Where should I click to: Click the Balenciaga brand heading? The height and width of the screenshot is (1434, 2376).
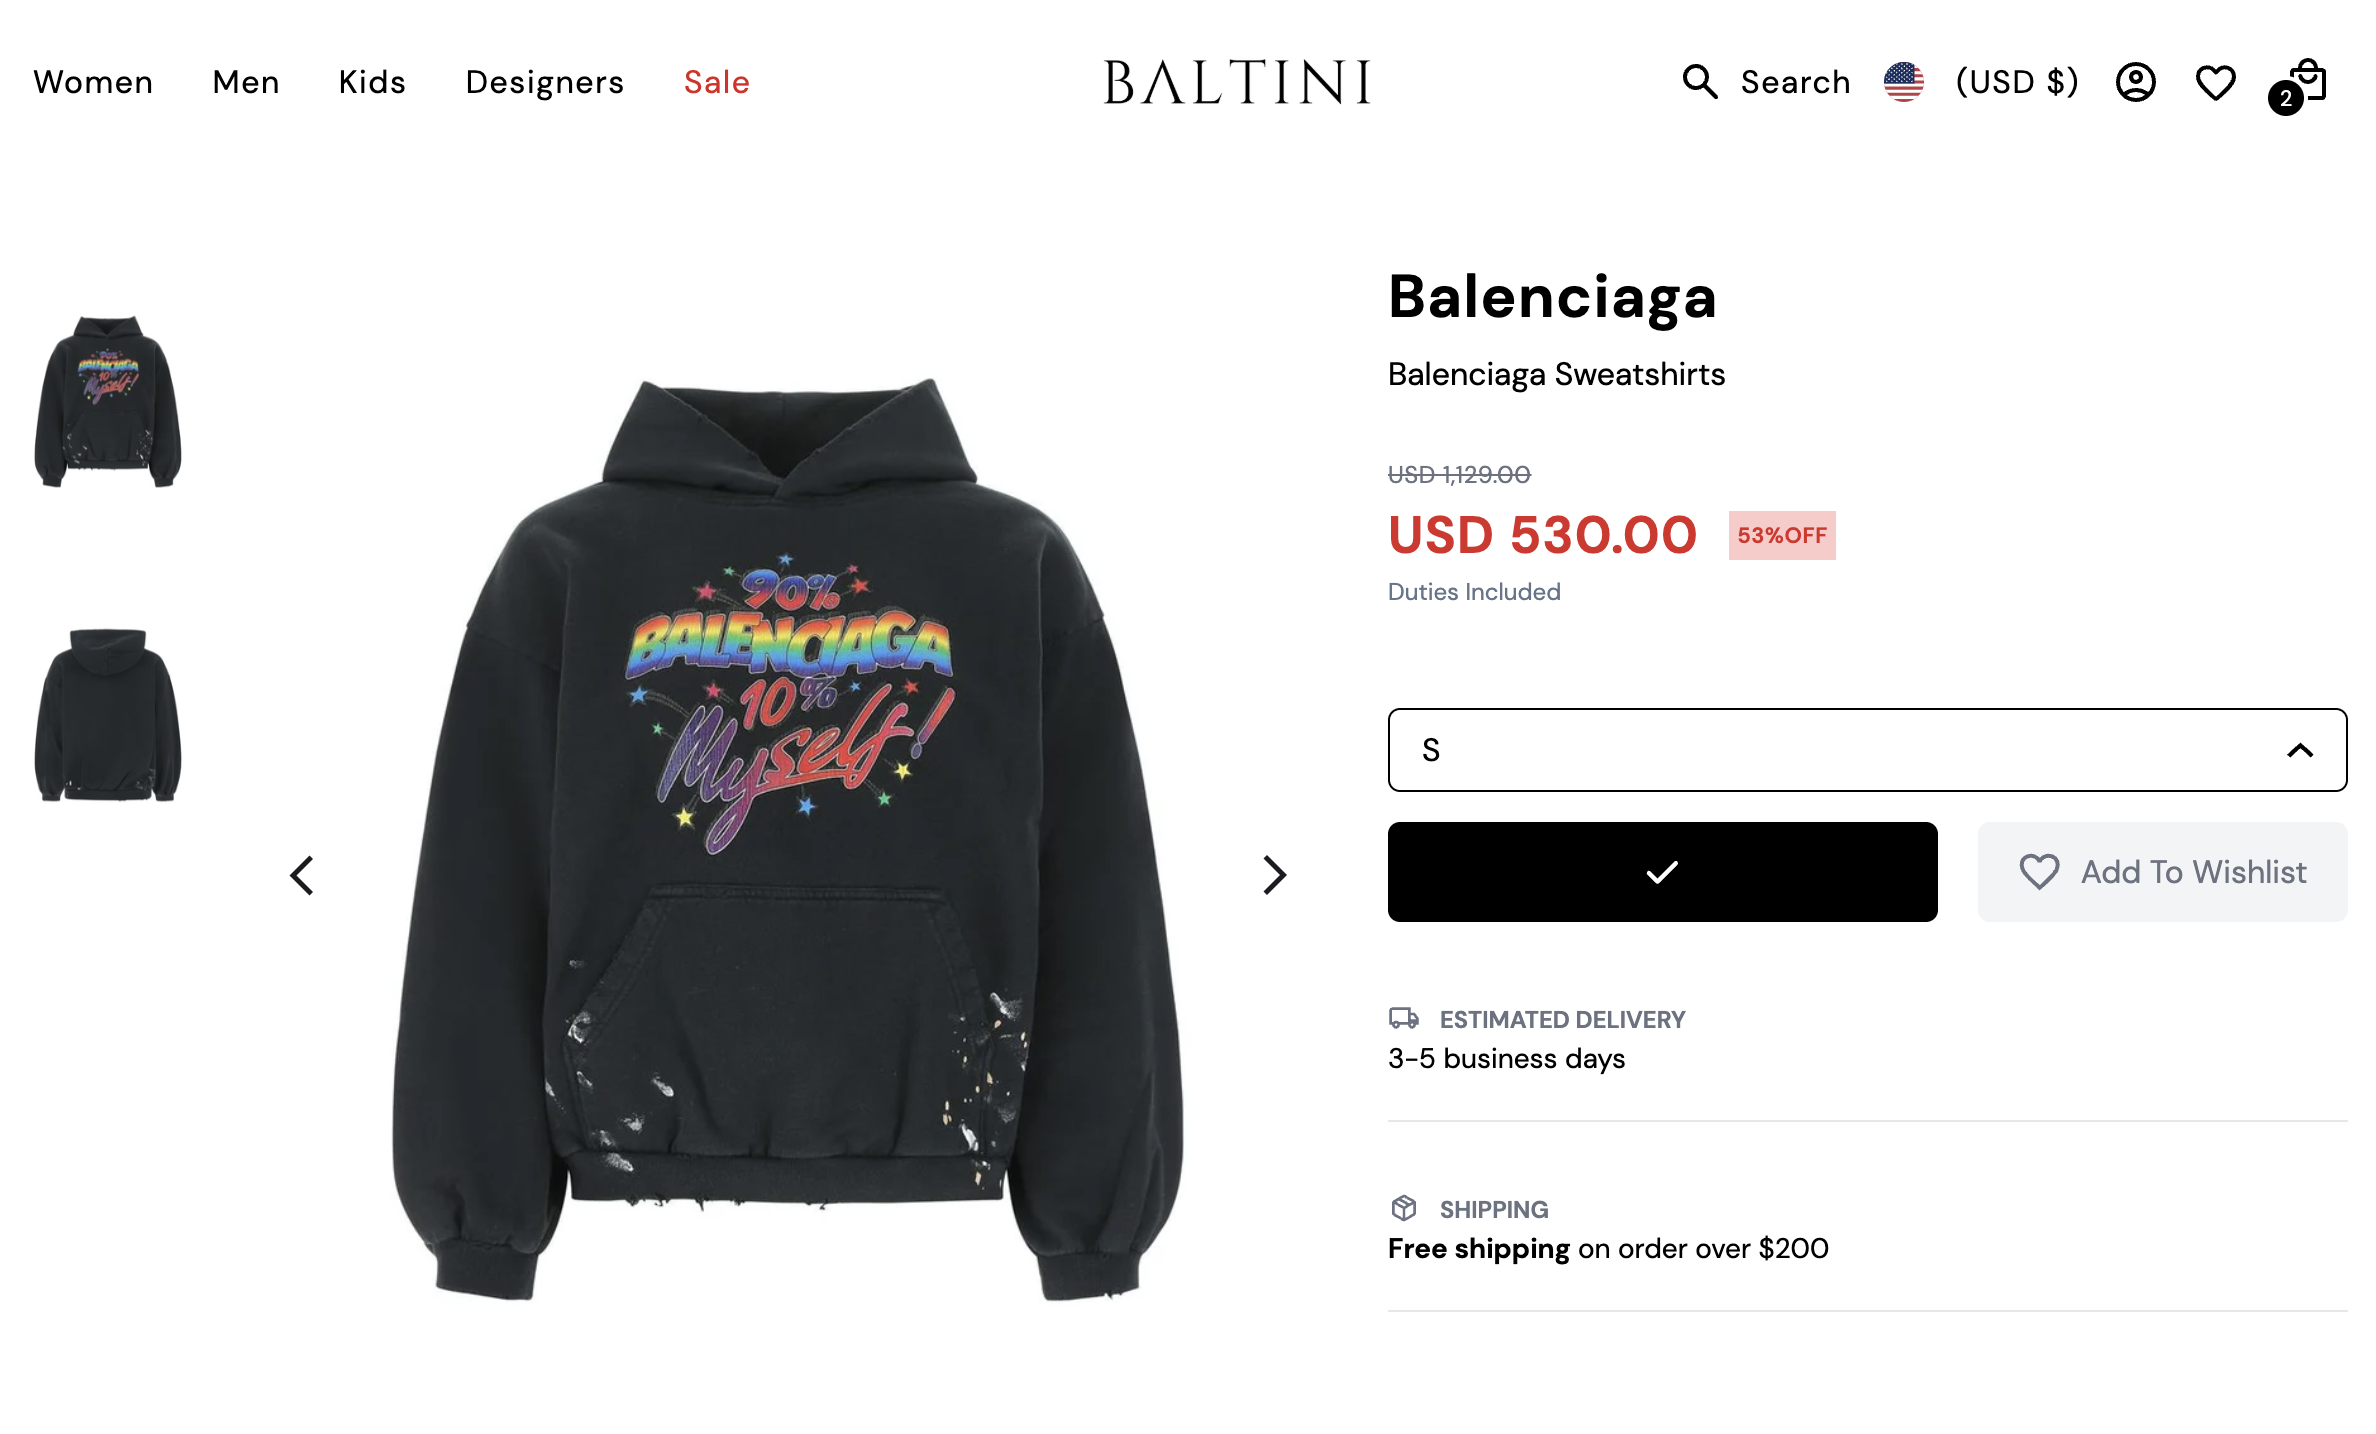[1552, 297]
